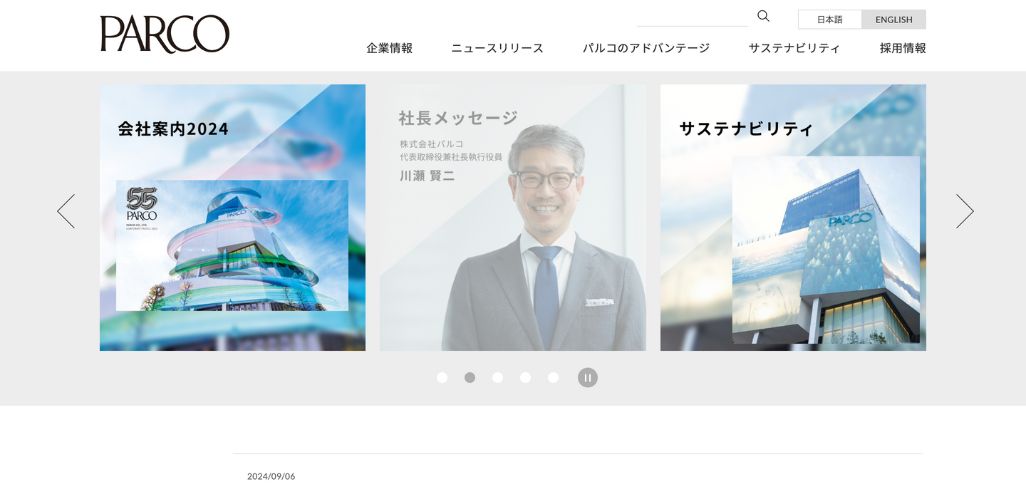Open the 社長メッセージ banner

[512, 217]
